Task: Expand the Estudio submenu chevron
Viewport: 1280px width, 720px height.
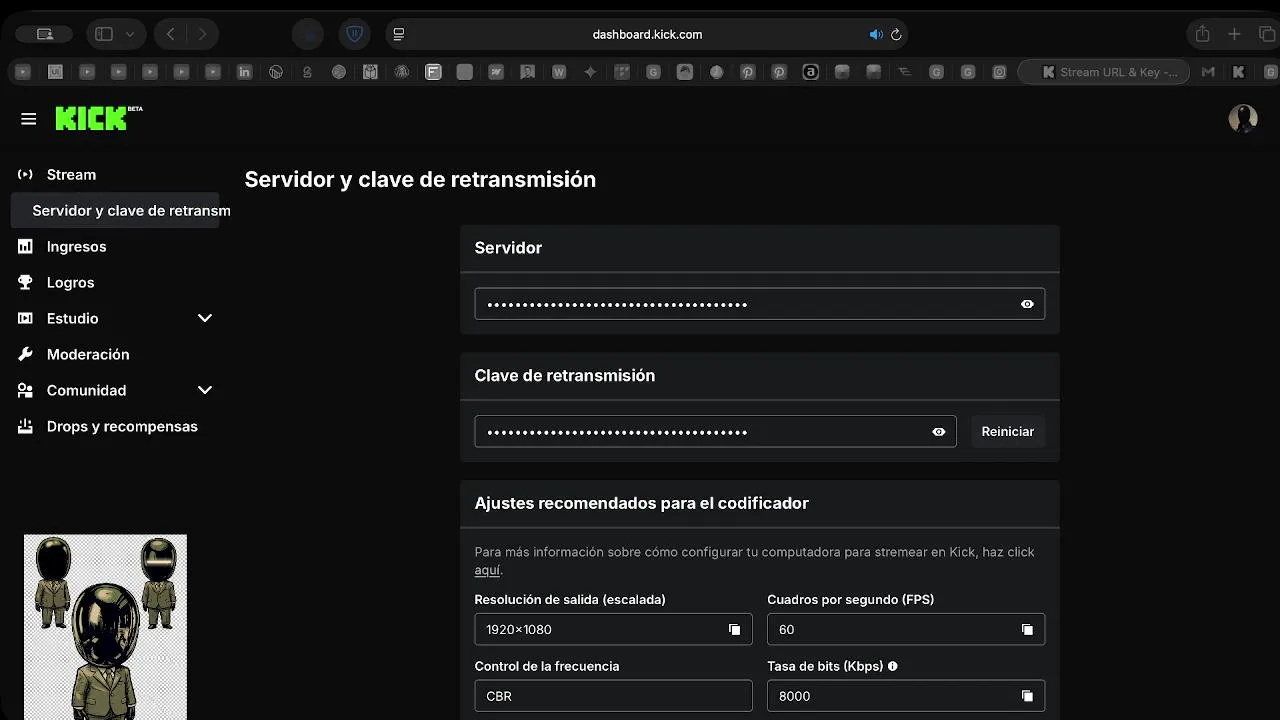Action: (205, 318)
